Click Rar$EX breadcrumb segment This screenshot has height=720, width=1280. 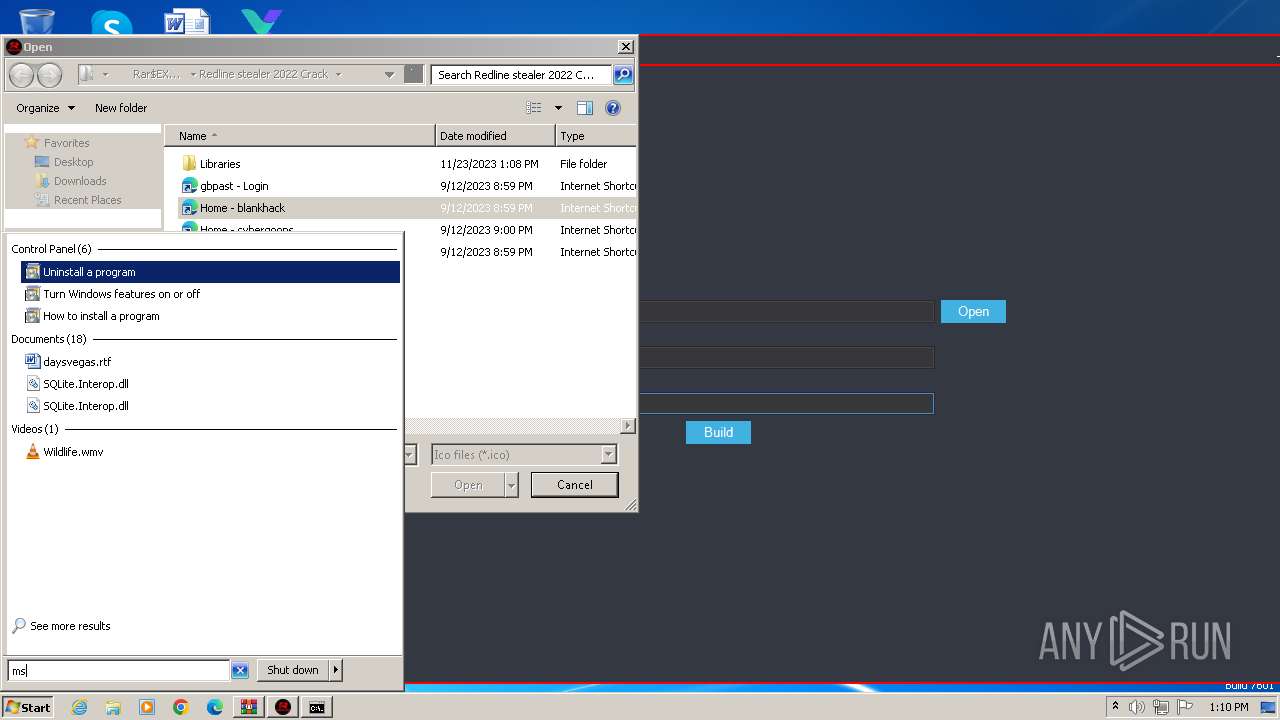coord(157,75)
